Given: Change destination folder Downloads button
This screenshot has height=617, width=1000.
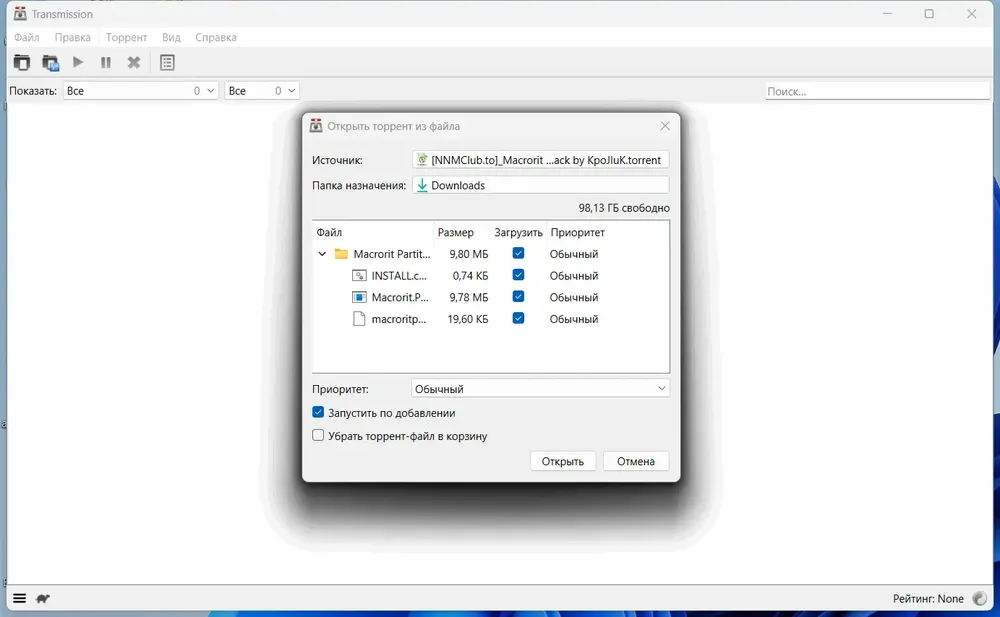Looking at the screenshot, I should [x=540, y=185].
